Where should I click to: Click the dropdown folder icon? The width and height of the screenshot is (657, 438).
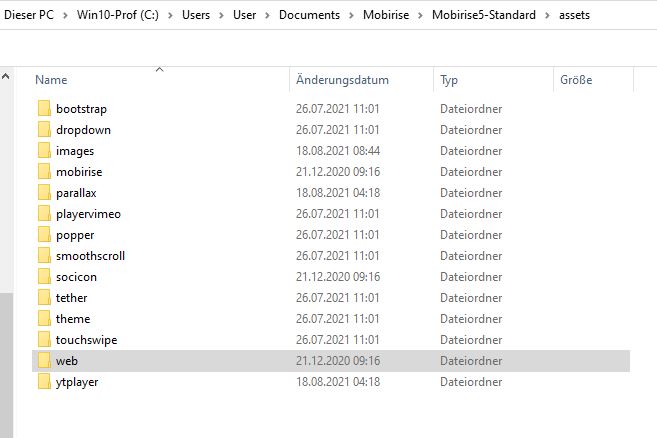tap(44, 129)
